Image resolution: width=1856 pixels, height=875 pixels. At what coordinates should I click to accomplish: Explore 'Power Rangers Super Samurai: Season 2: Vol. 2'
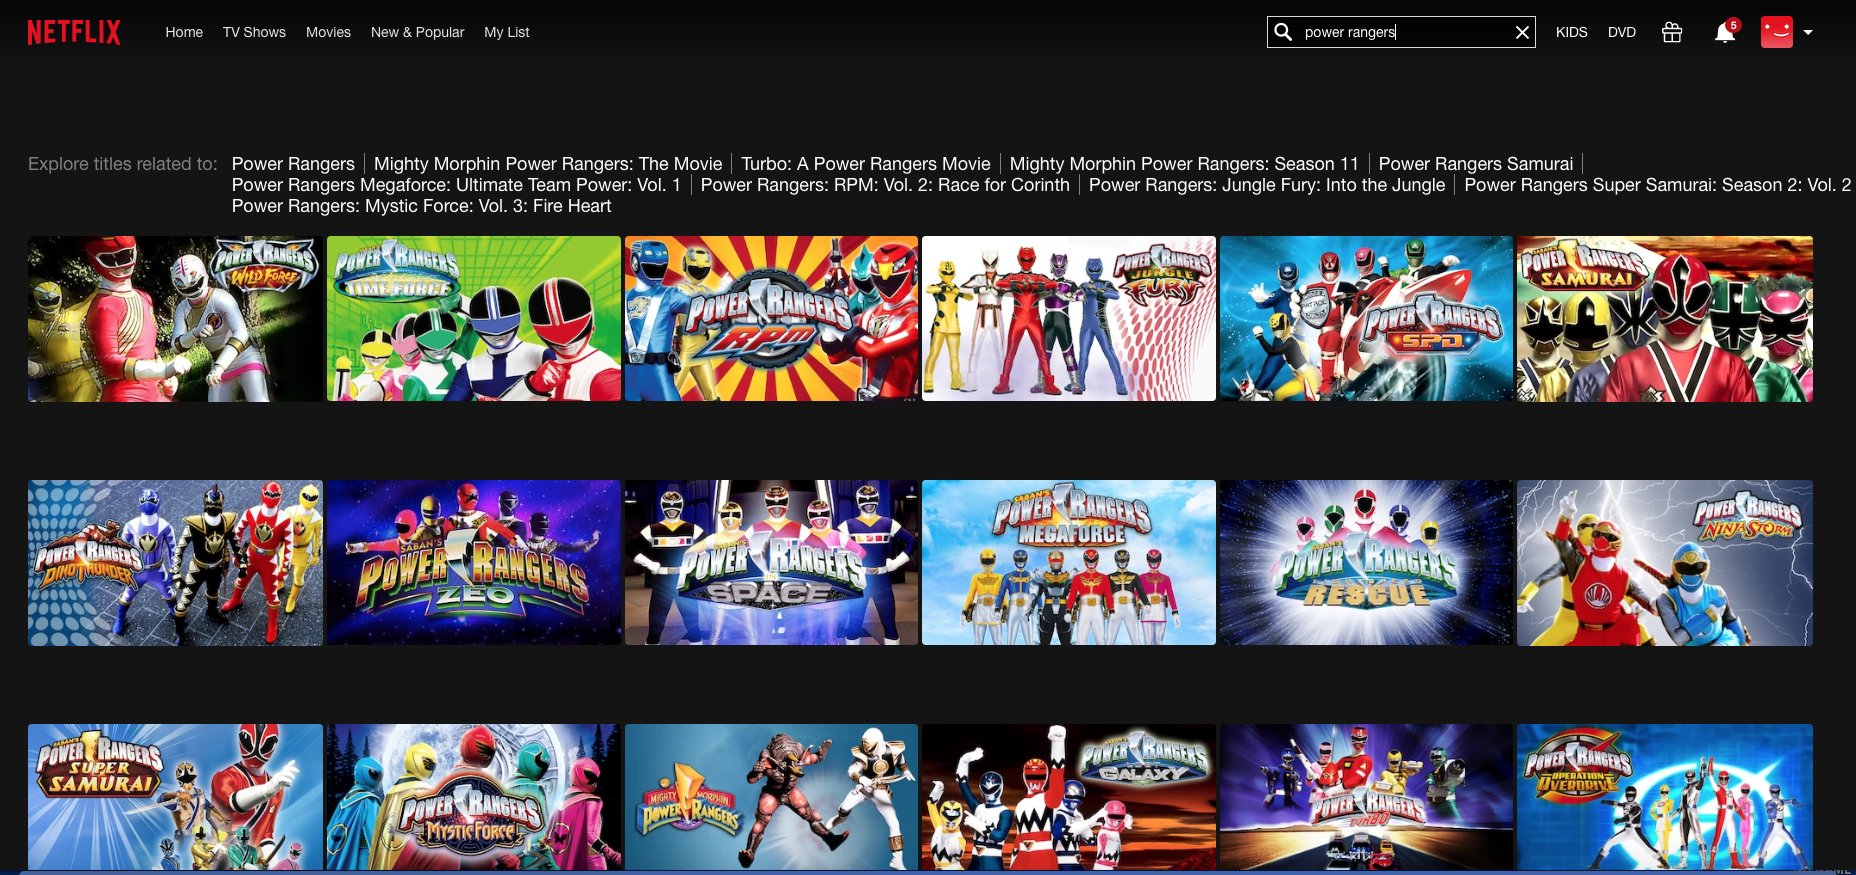pyautogui.click(x=1658, y=185)
